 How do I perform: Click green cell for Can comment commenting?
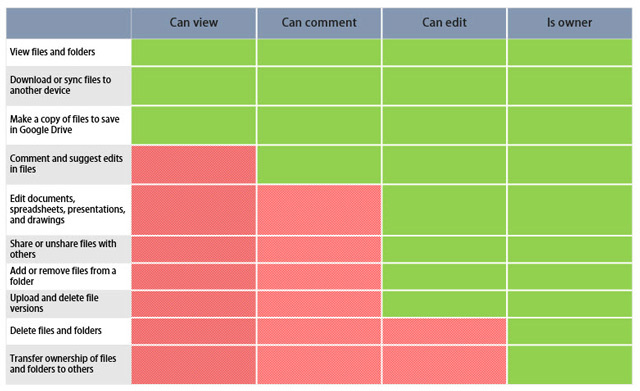(x=319, y=164)
